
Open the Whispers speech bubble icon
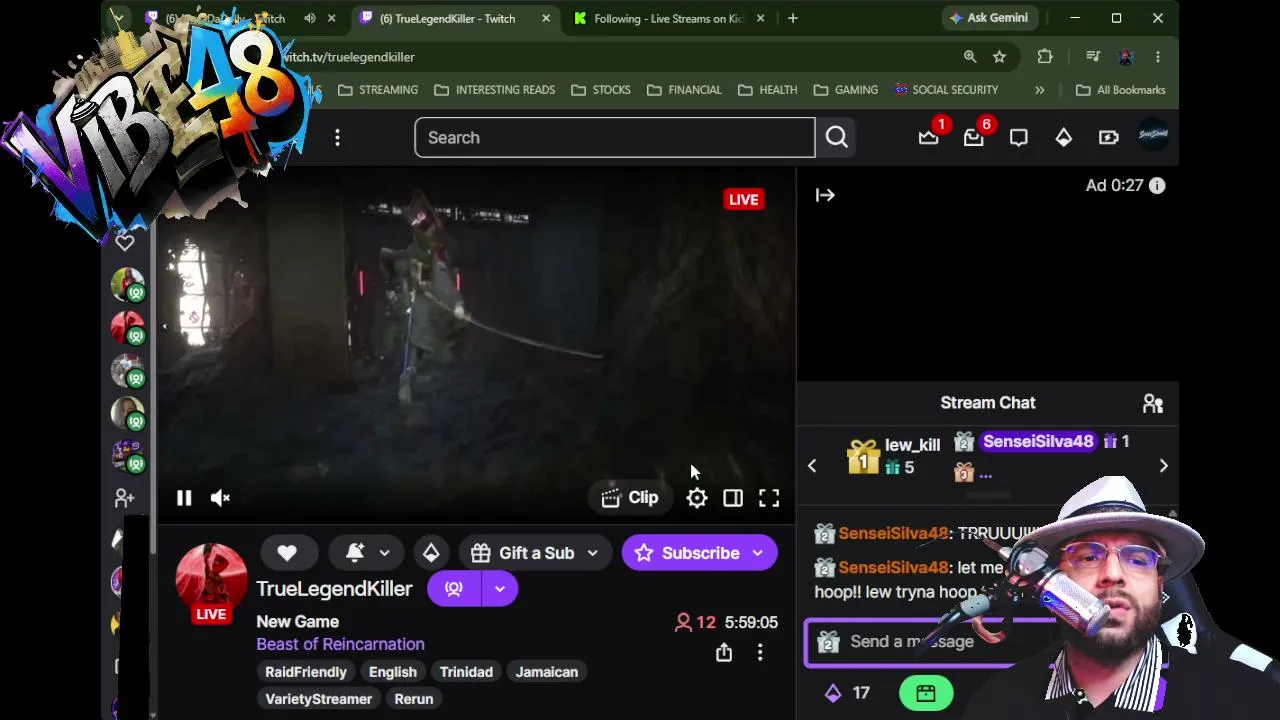coord(1019,137)
